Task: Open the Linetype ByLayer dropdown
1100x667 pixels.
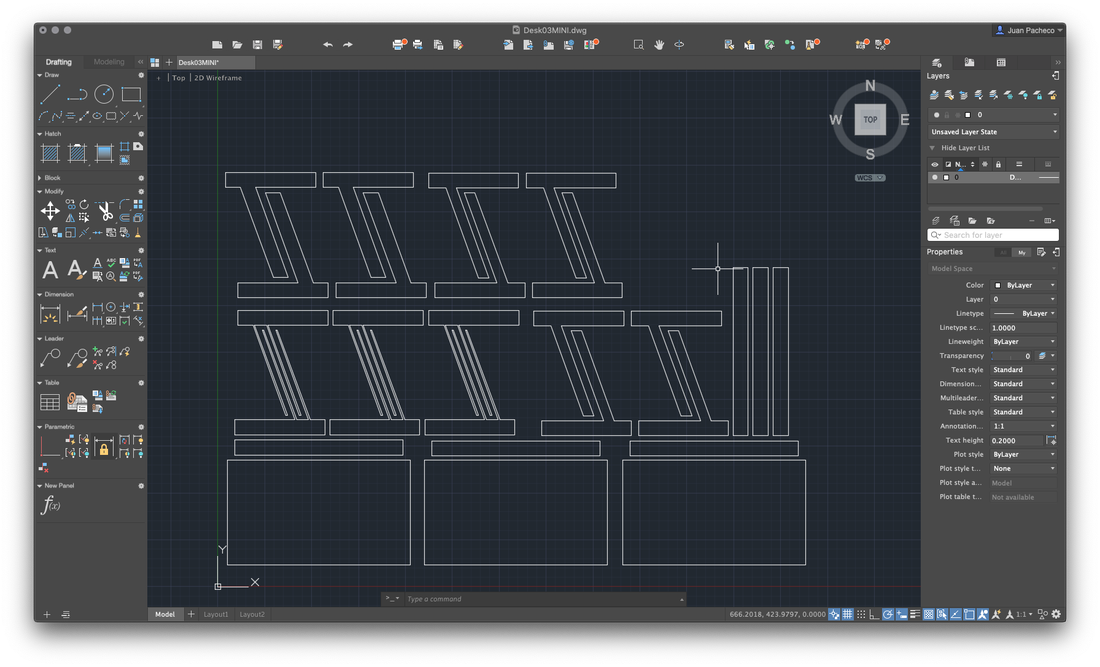Action: pos(1024,314)
